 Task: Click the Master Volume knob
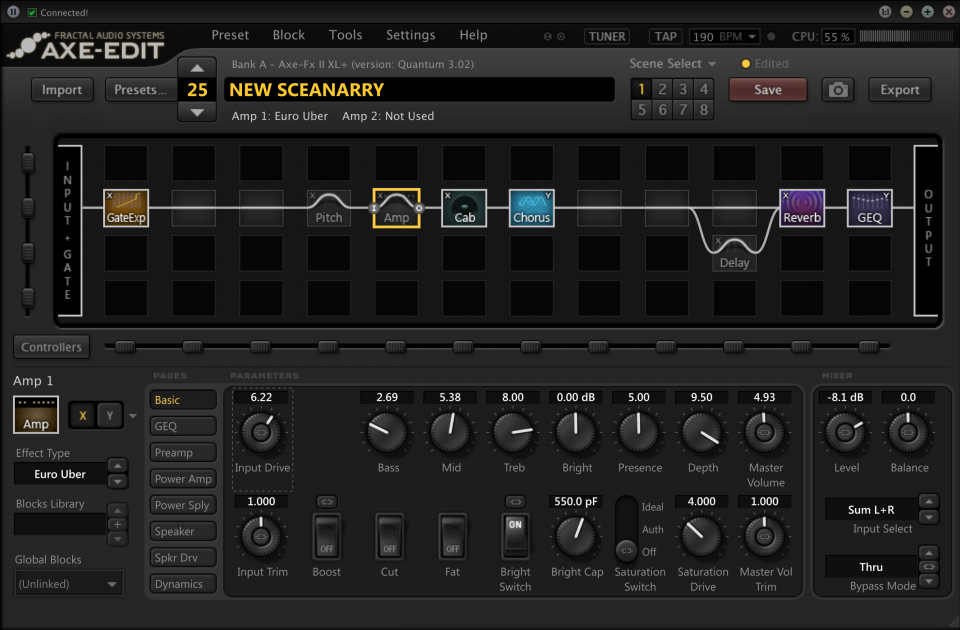point(764,432)
